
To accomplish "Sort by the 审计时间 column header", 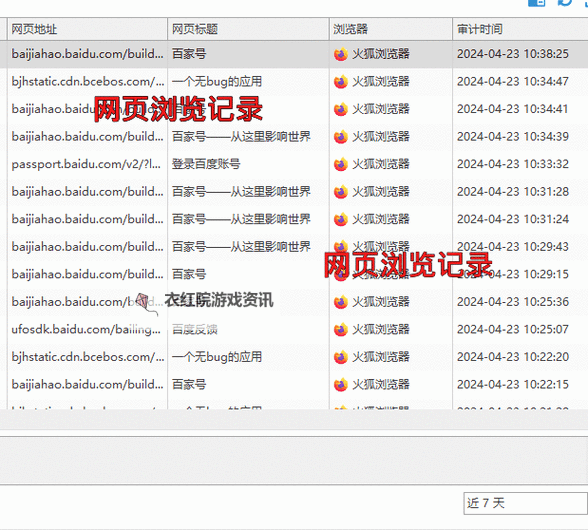I will [520, 29].
